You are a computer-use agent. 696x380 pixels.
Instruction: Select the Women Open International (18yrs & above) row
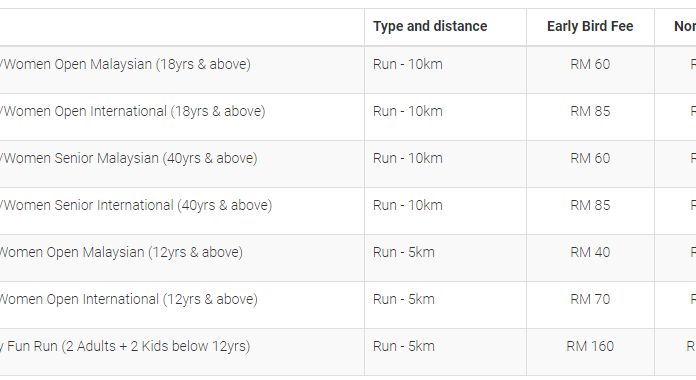coord(348,117)
